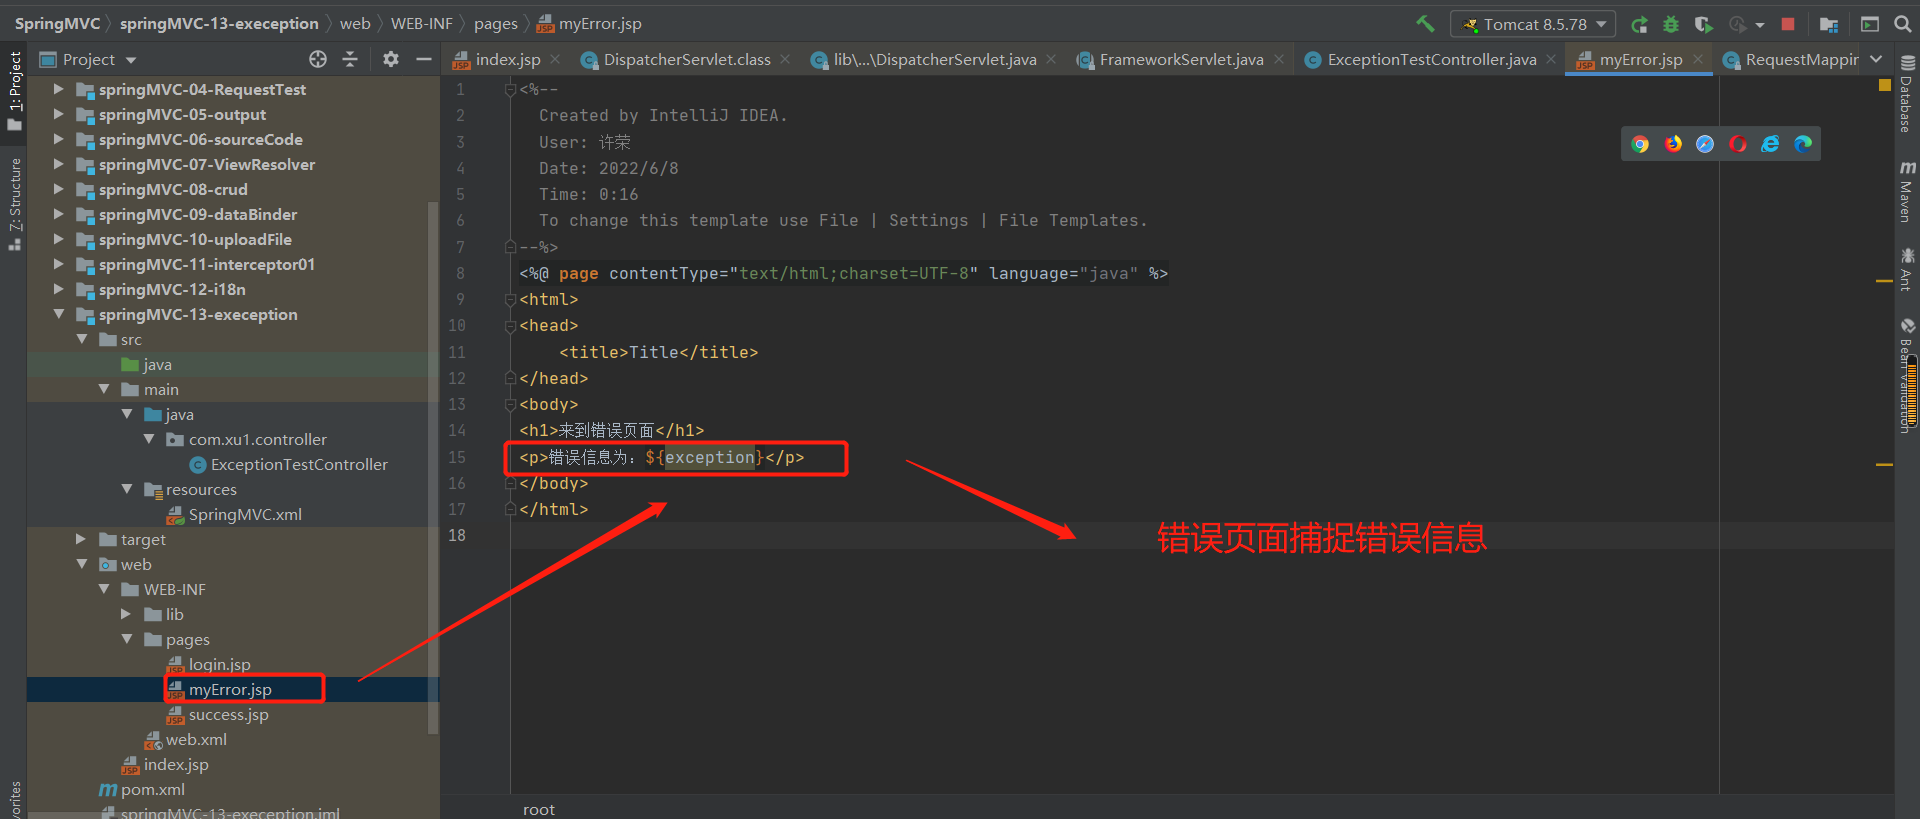Open Project panel settings gear
The width and height of the screenshot is (1920, 819).
391,59
